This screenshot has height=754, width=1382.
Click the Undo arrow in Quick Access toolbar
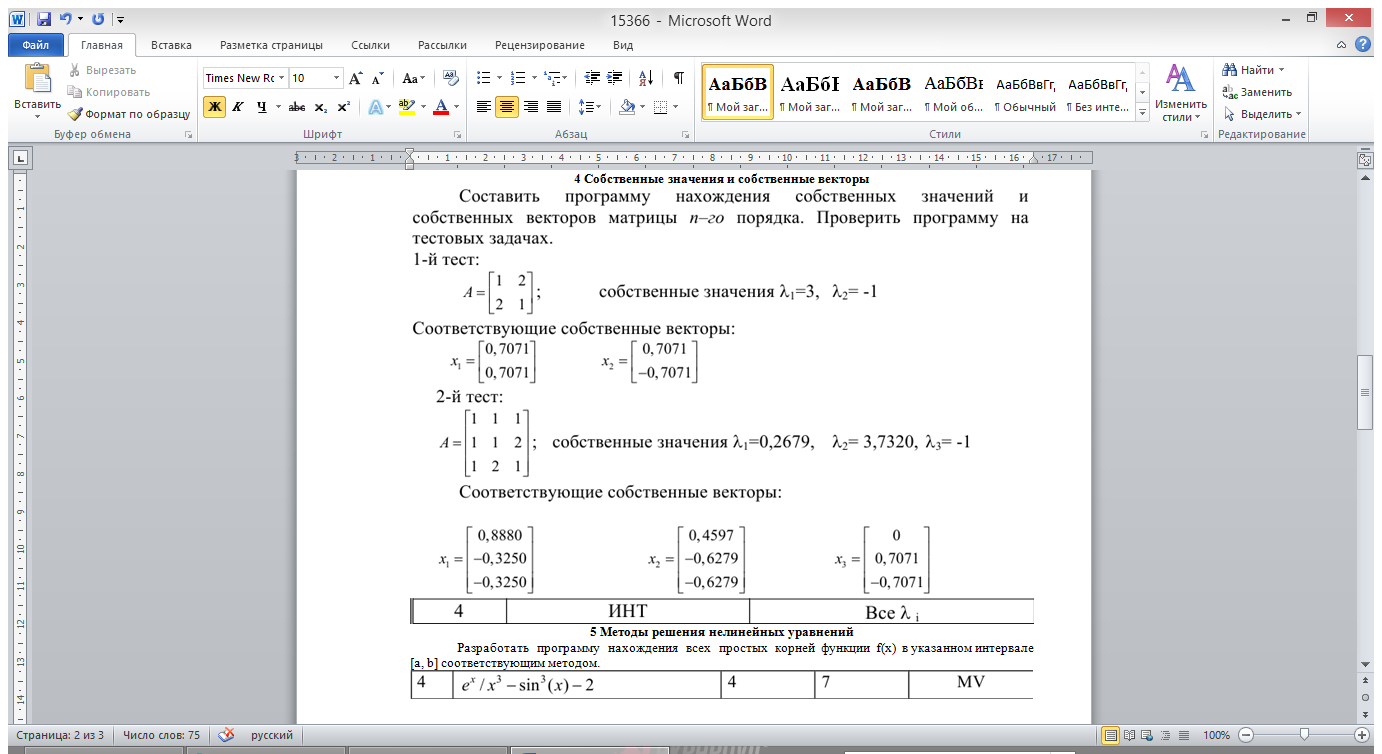65,19
